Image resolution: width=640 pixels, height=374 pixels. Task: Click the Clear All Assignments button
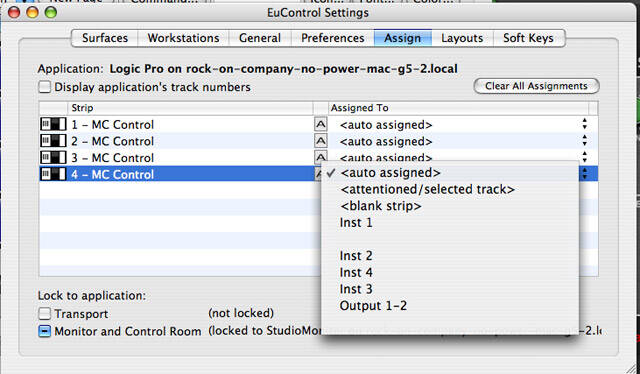(536, 86)
